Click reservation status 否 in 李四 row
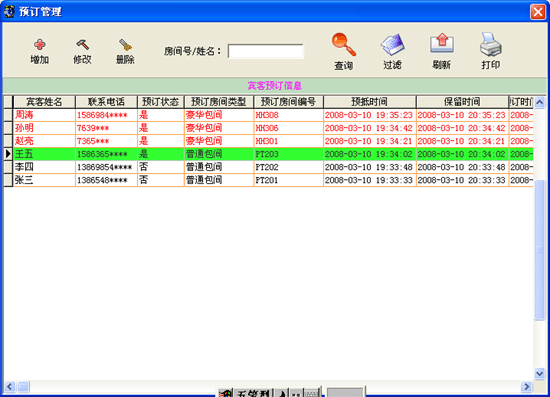This screenshot has width=550, height=397. click(161, 167)
